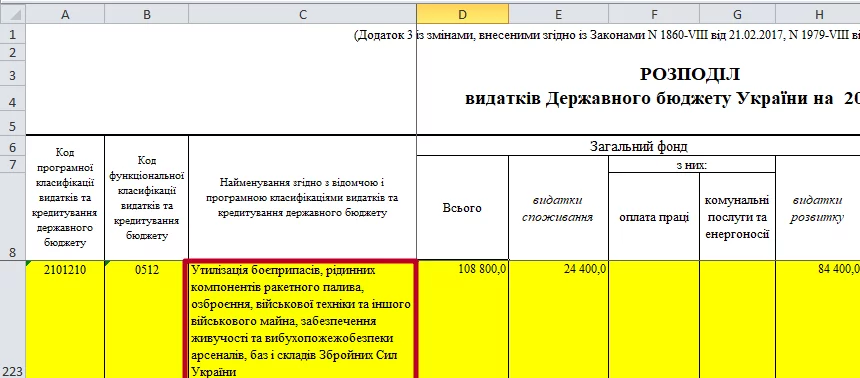
Task: Select highlighted column D header
Action: [x=462, y=15]
